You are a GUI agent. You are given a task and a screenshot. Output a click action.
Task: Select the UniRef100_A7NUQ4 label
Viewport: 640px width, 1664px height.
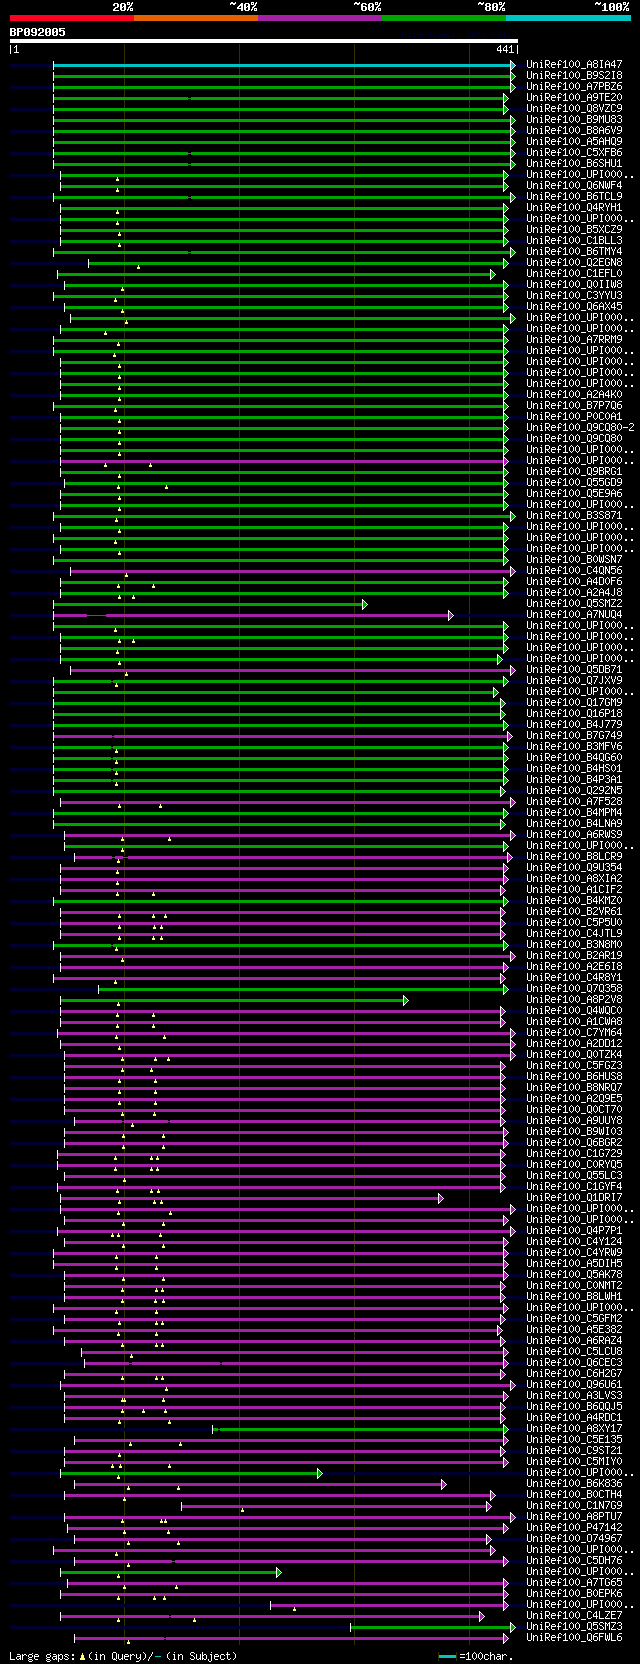click(574, 615)
